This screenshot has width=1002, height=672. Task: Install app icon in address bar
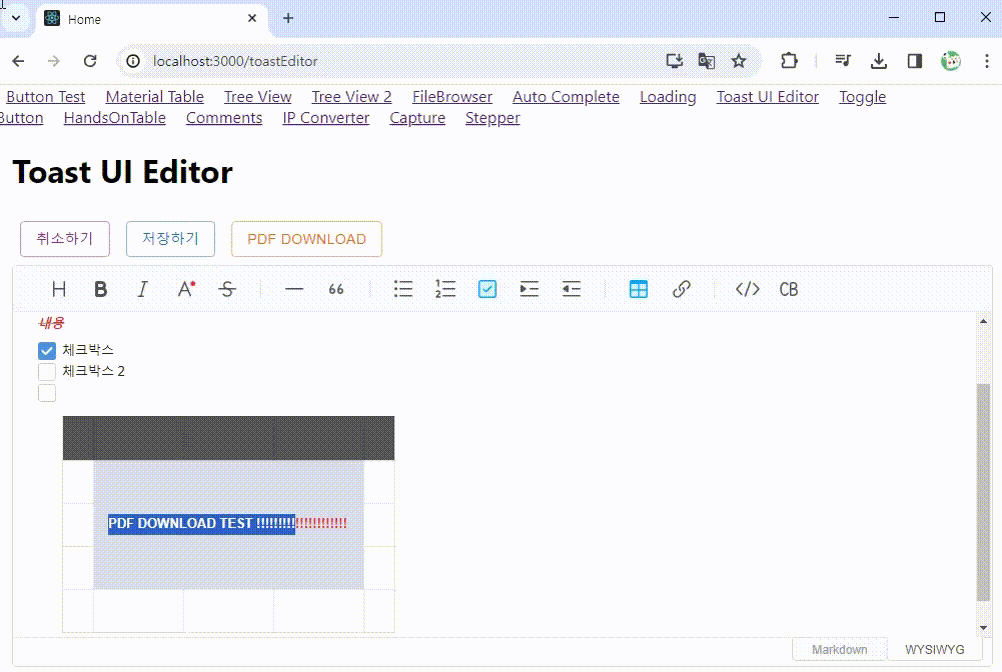click(674, 61)
